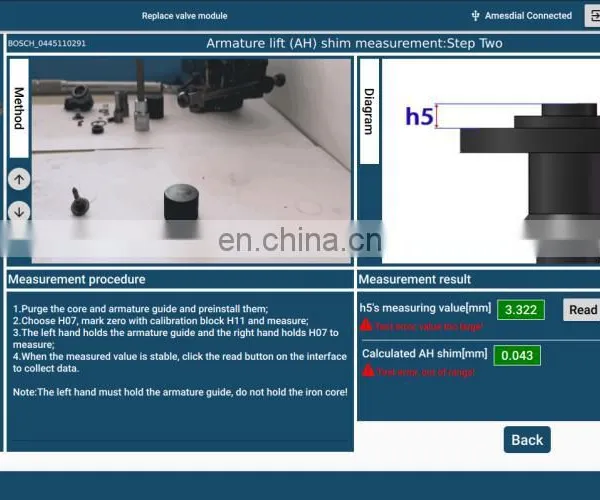Go Back to the previous step
This screenshot has height=500, width=600.
coord(527,440)
